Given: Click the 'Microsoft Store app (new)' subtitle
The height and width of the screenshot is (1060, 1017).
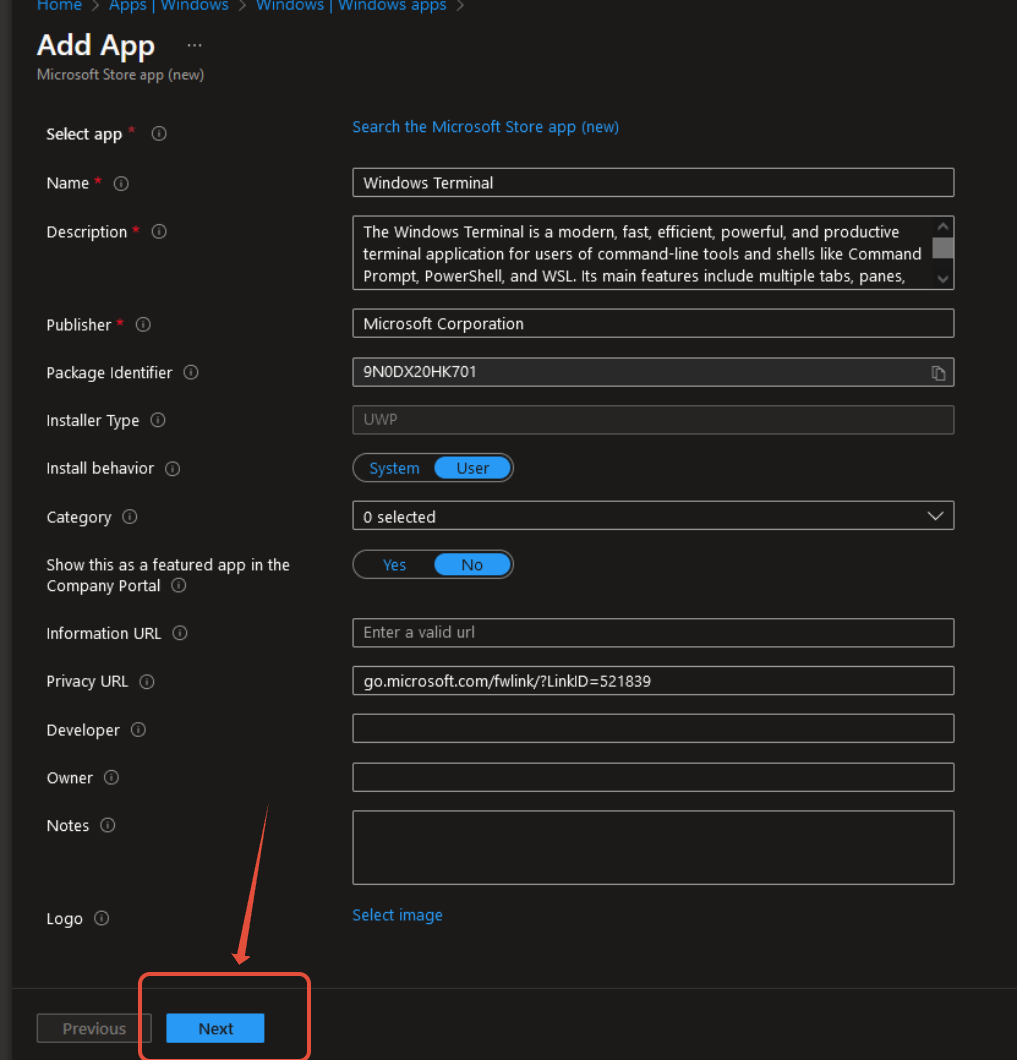Looking at the screenshot, I should tap(120, 75).
